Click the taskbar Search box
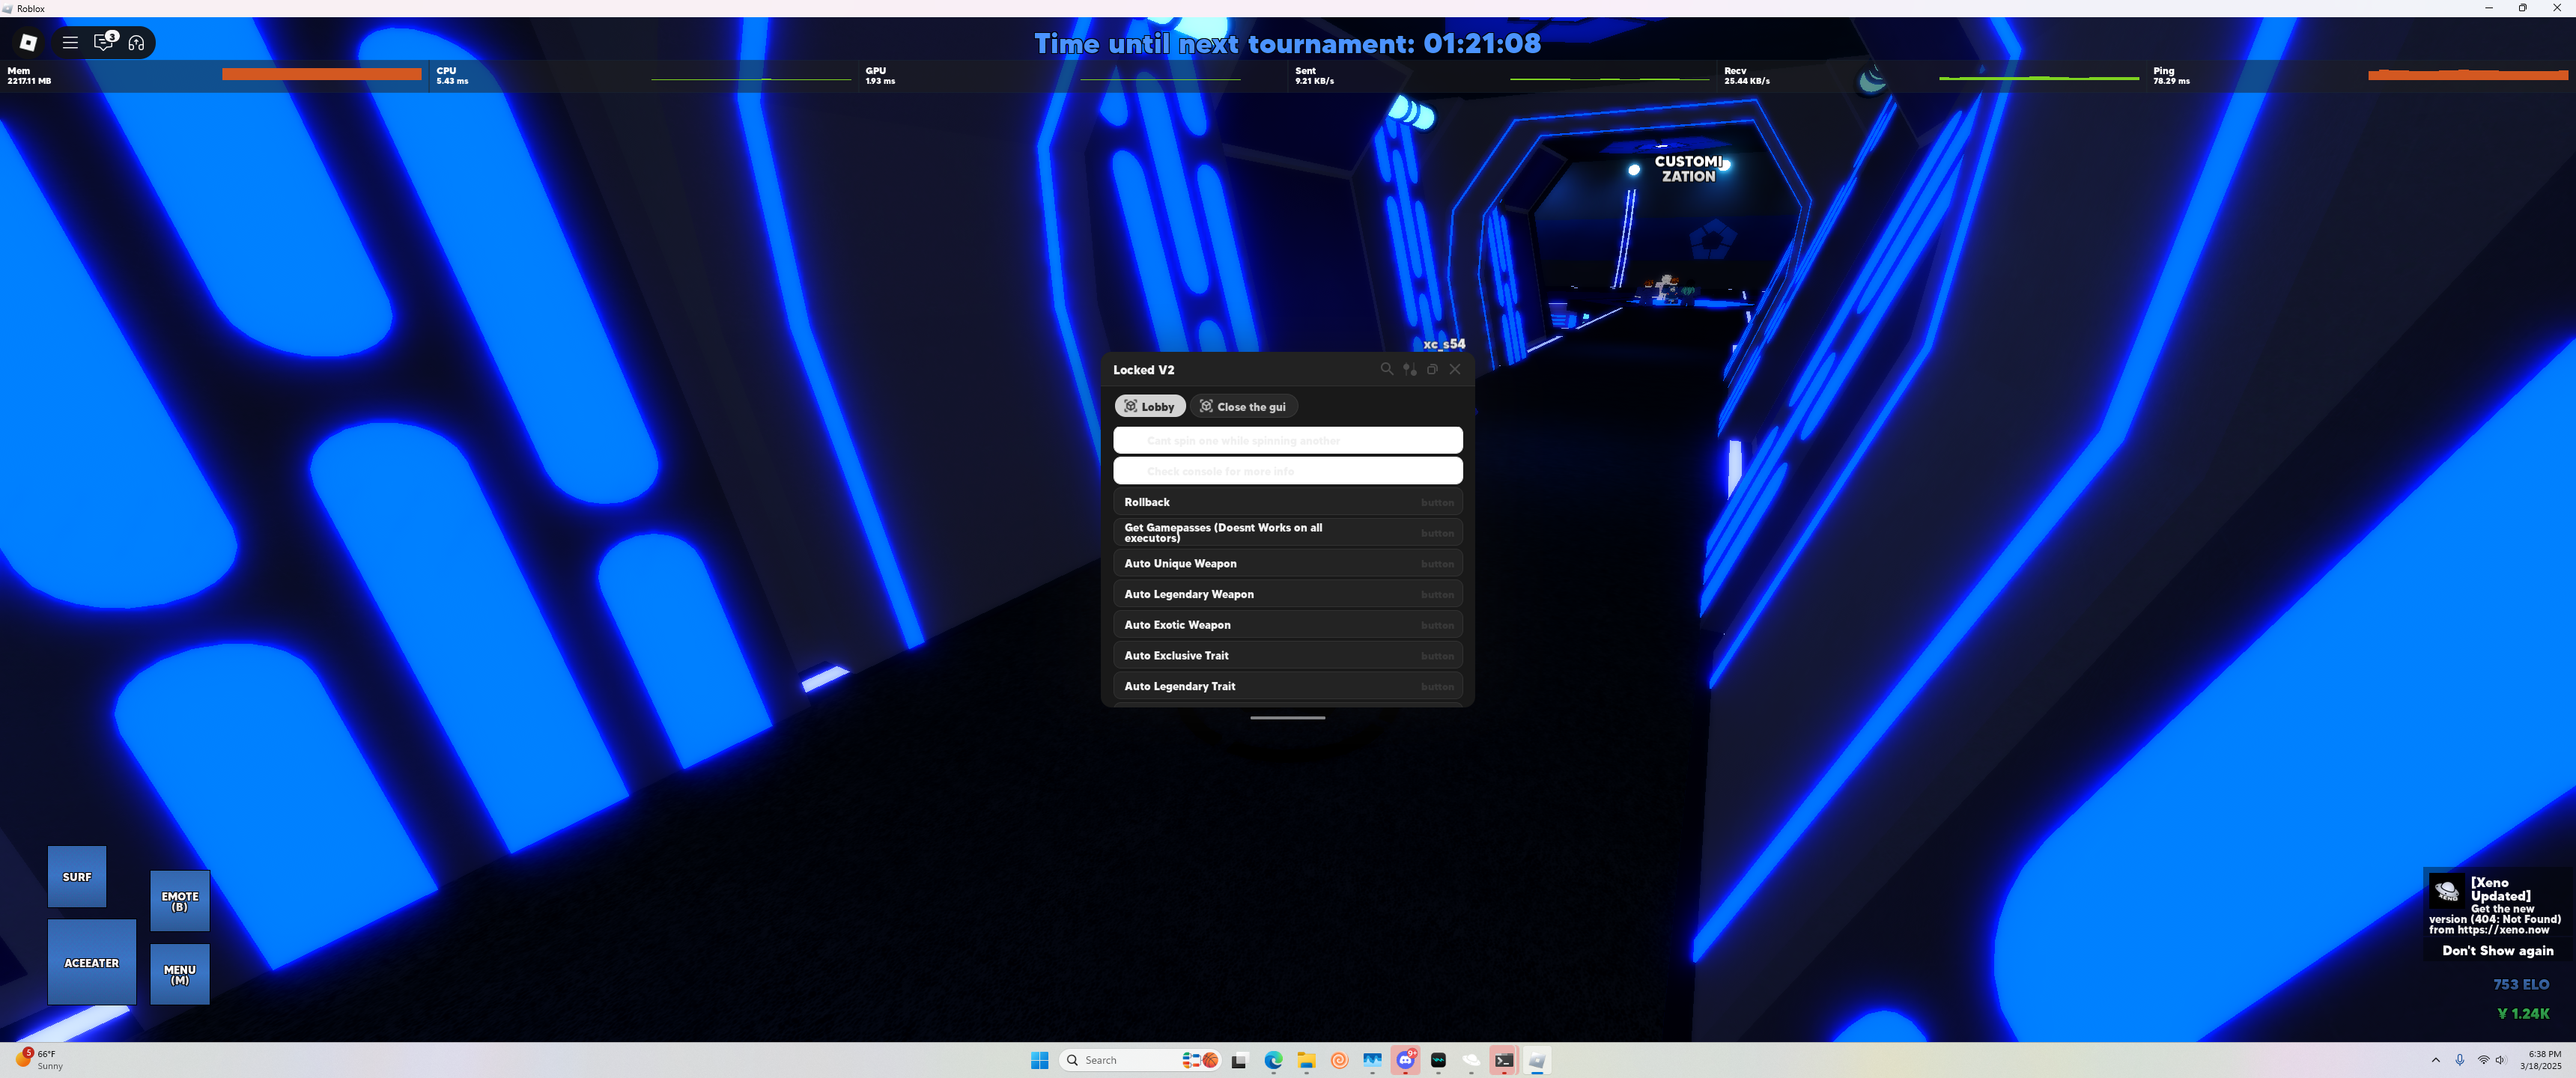Viewport: 2576px width, 1078px height. pyautogui.click(x=1141, y=1060)
